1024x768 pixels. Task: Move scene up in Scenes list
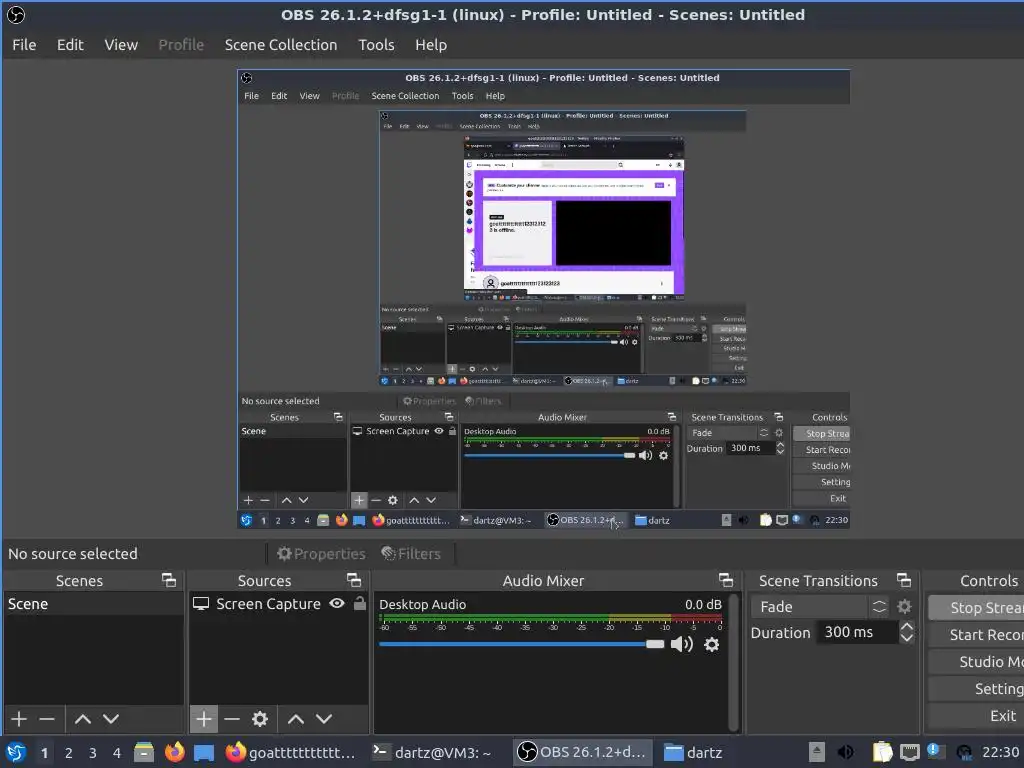(x=82, y=719)
